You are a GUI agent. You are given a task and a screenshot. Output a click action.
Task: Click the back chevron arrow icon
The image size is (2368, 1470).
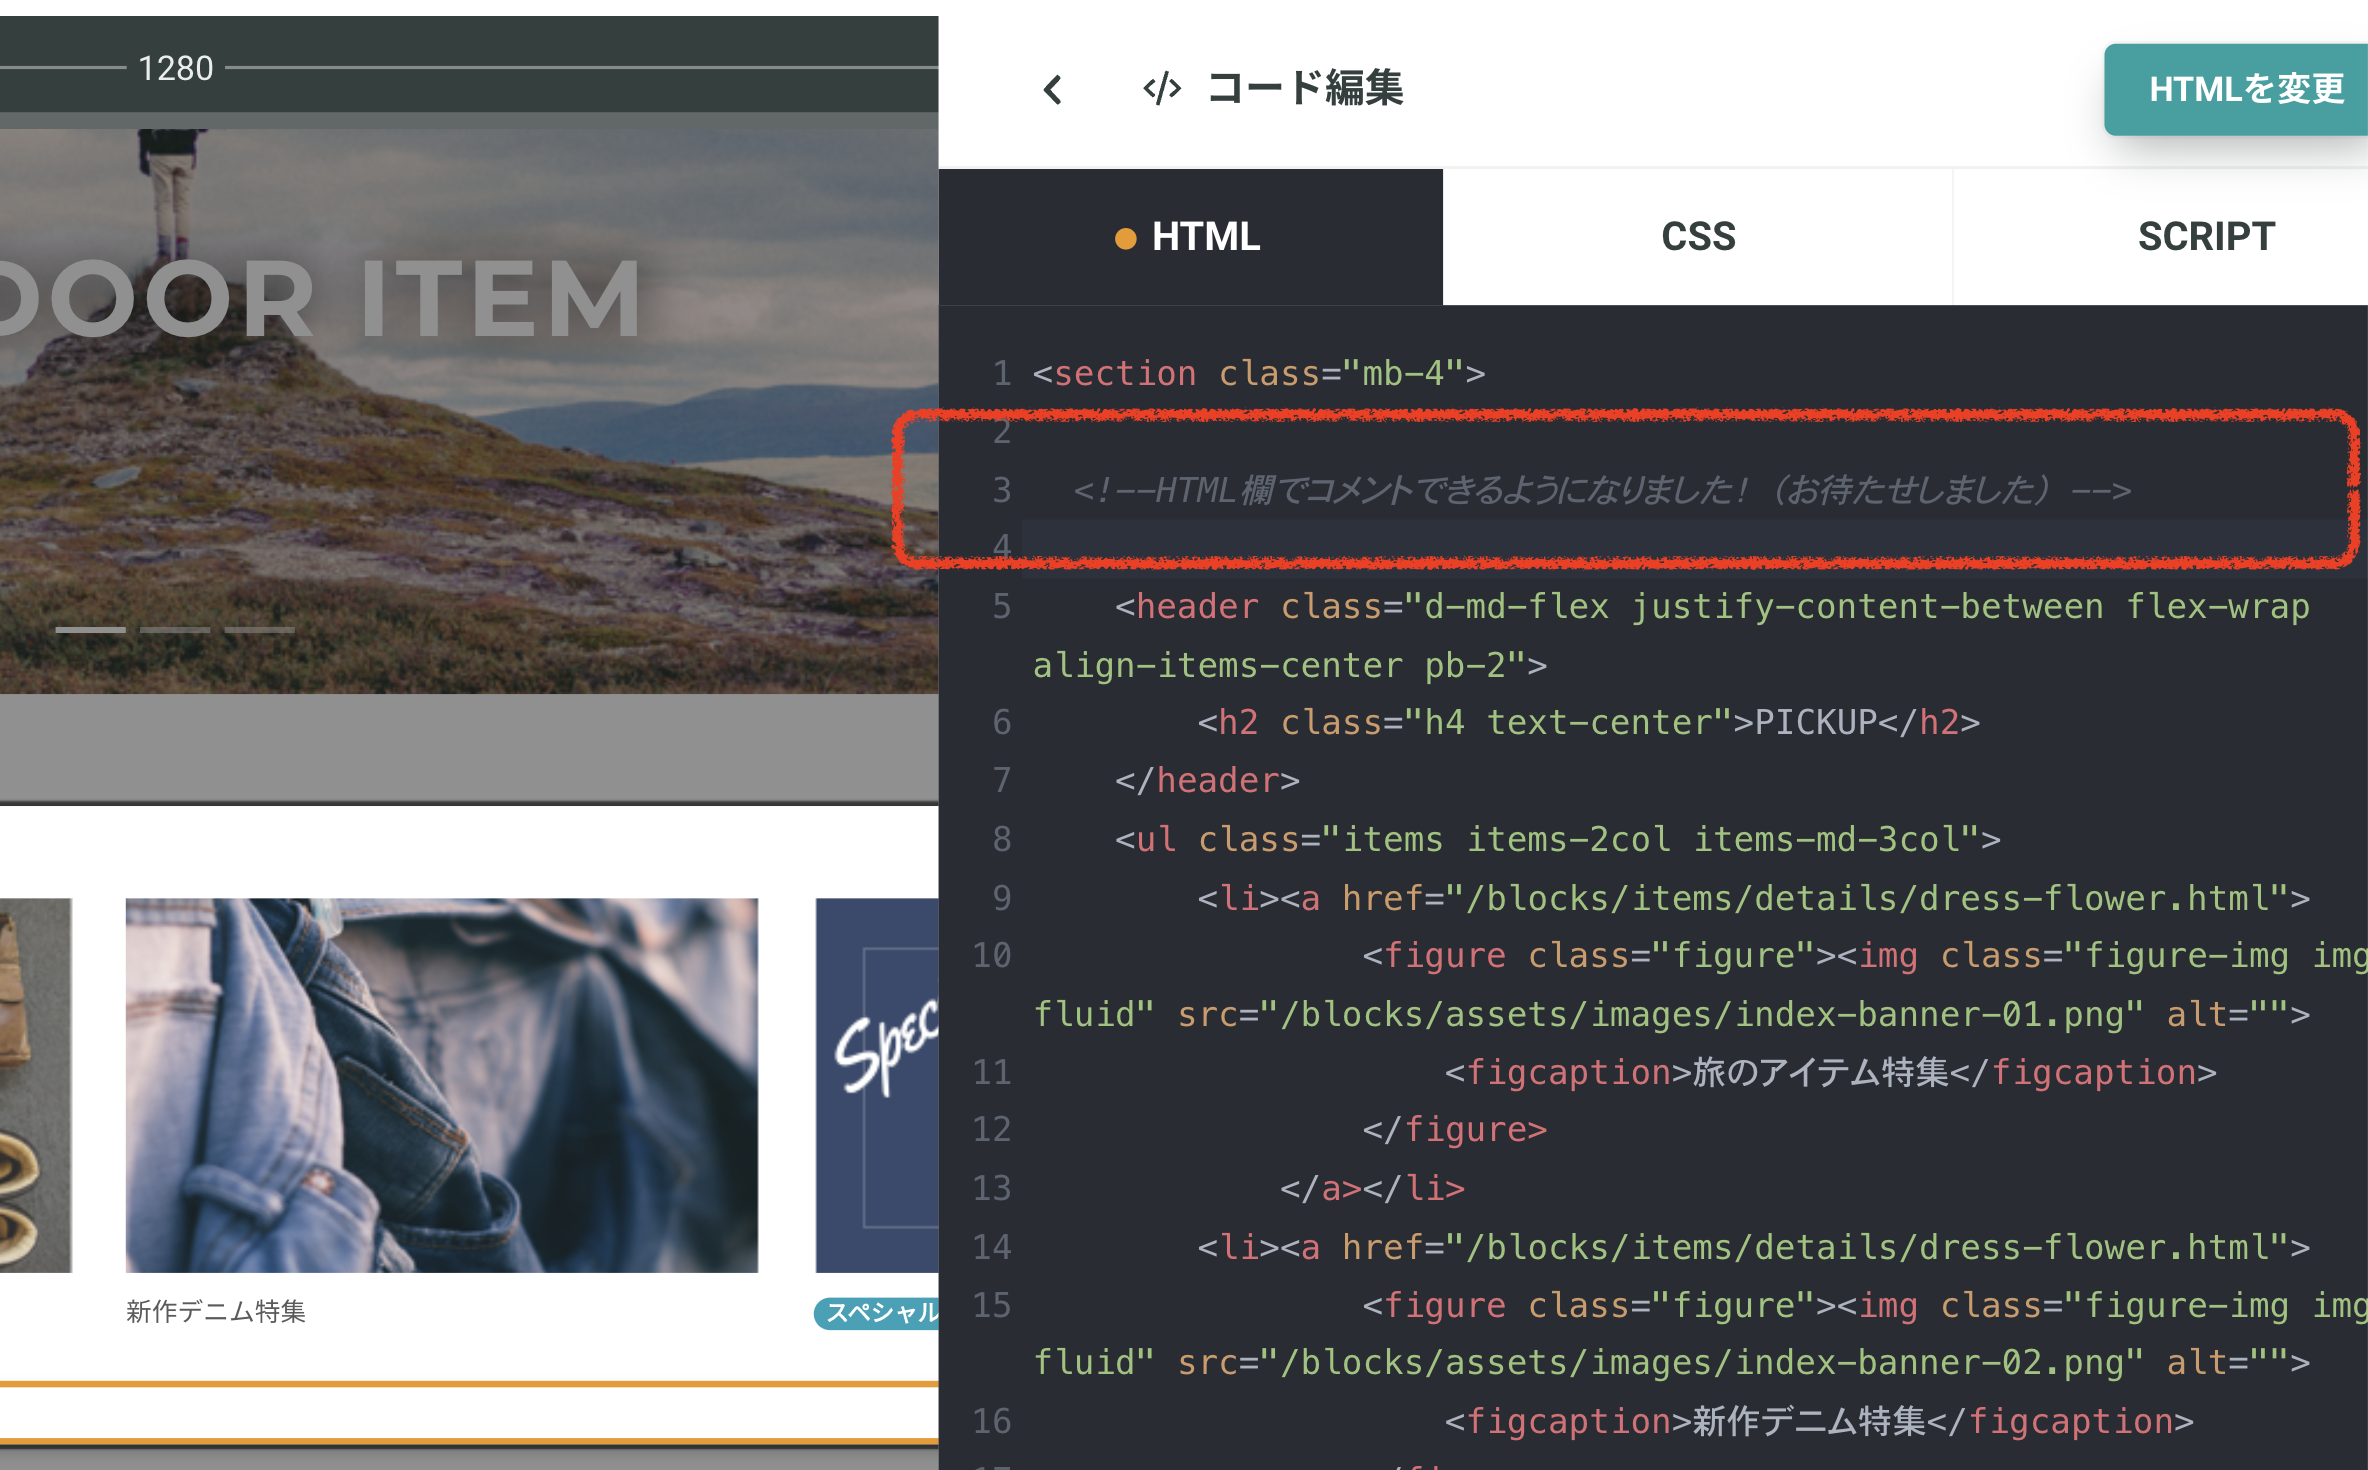coord(1052,90)
